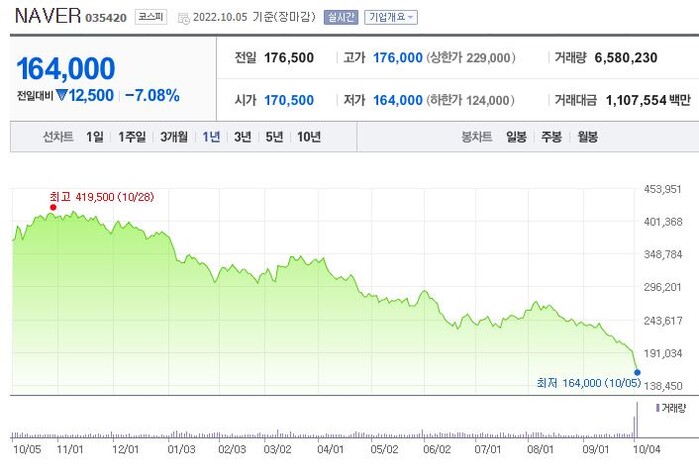This screenshot has width=699, height=475.
Task: Open the 일봉 daily candle chart
Action: tap(516, 137)
